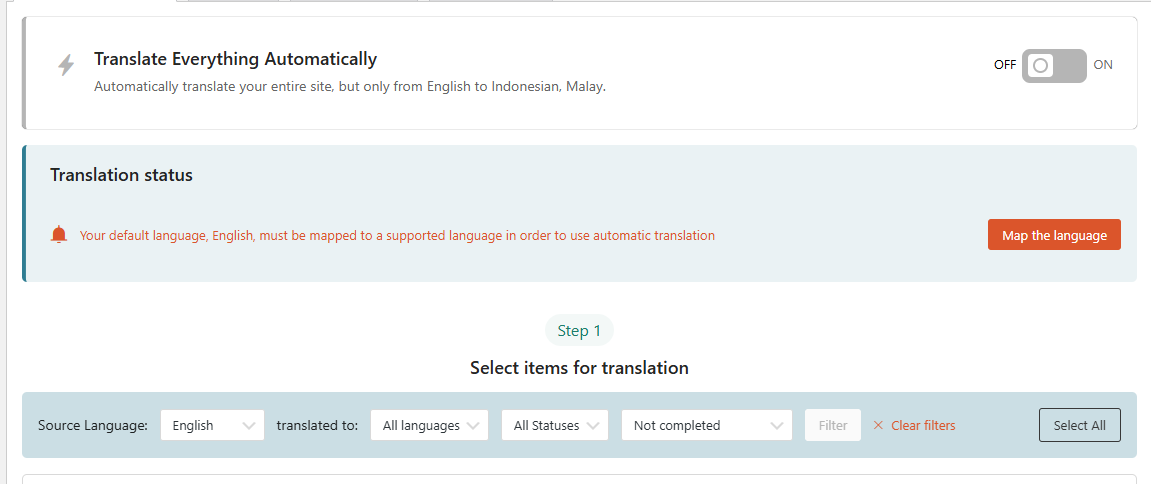
Task: Click the Translate Everything Automatically title
Action: [236, 59]
